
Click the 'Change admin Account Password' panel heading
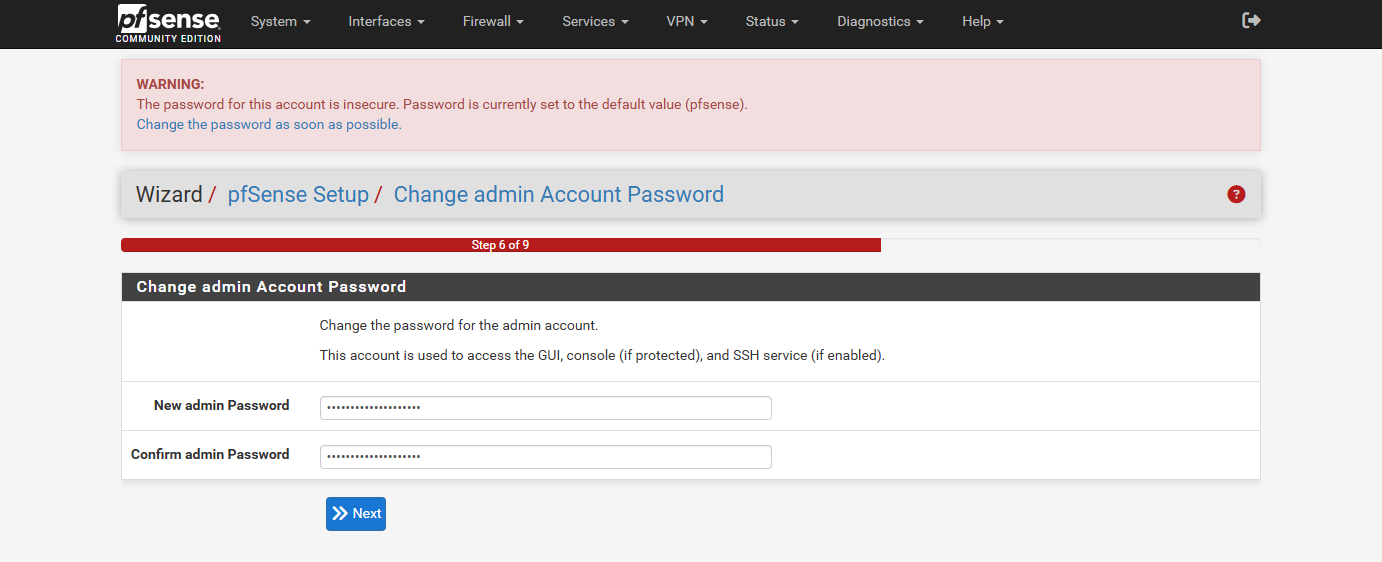[x=271, y=287]
